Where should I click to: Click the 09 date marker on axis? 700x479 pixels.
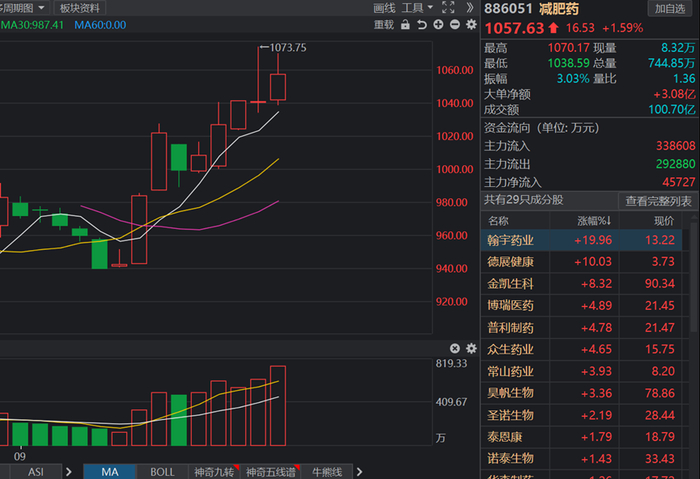pyautogui.click(x=20, y=456)
